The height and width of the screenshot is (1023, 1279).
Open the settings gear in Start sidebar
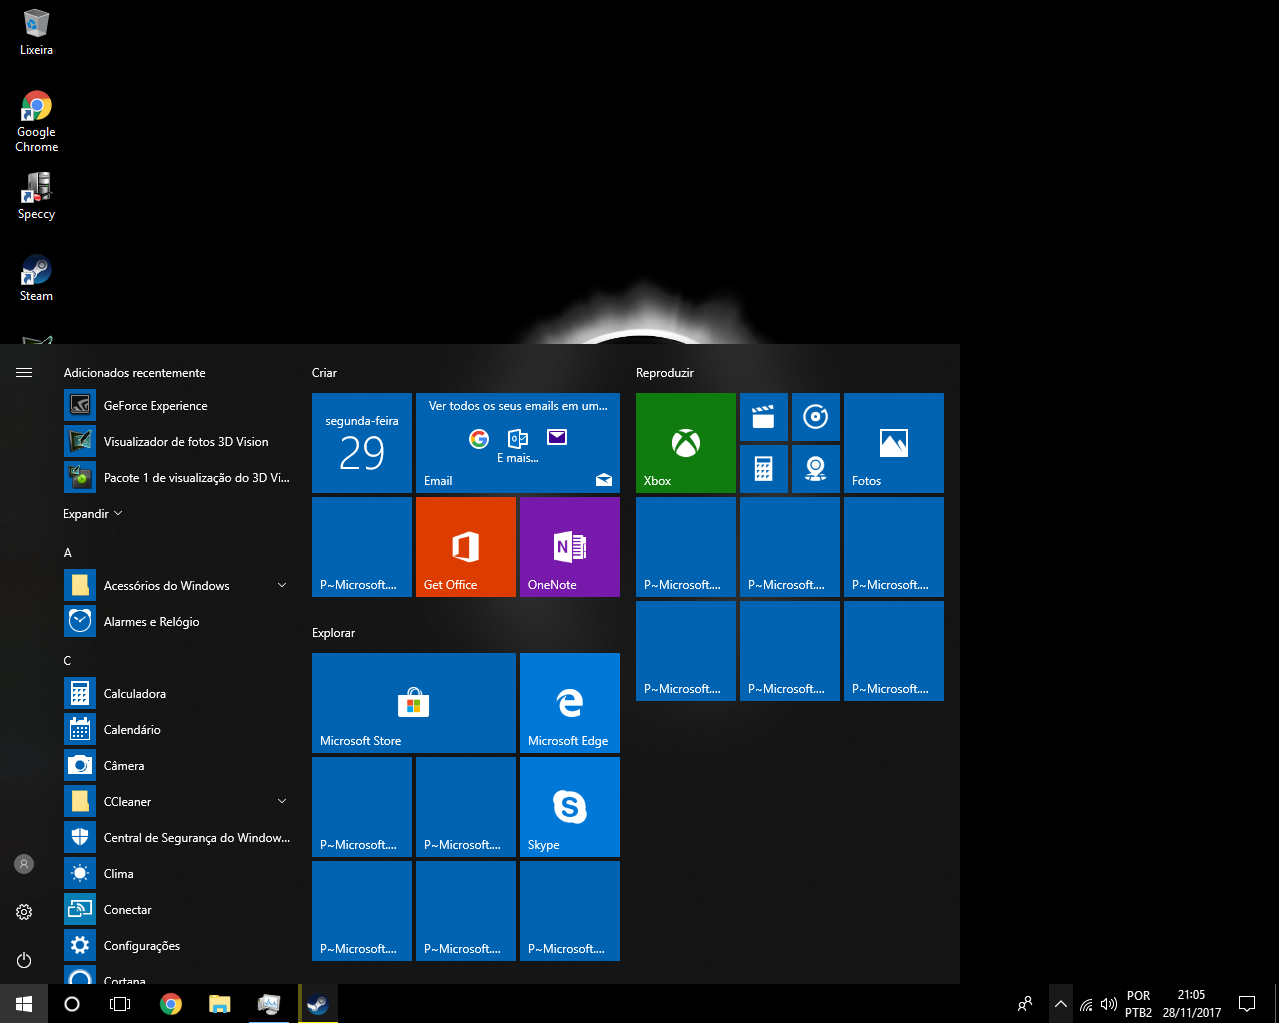pyautogui.click(x=24, y=912)
